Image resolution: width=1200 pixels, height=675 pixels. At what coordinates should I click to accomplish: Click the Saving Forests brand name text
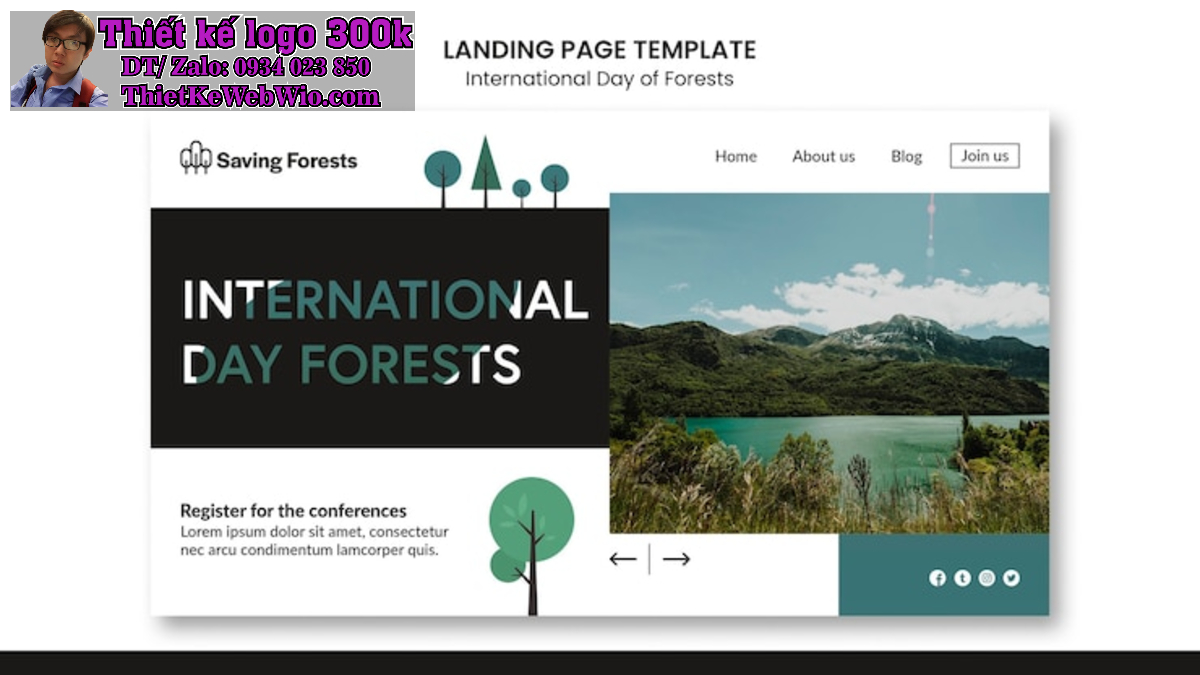tap(288, 160)
